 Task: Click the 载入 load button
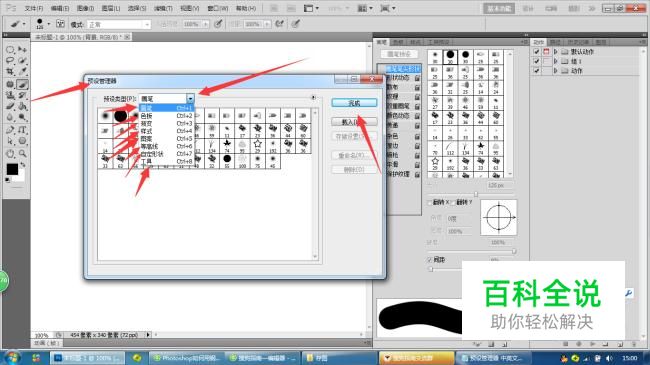[354, 122]
